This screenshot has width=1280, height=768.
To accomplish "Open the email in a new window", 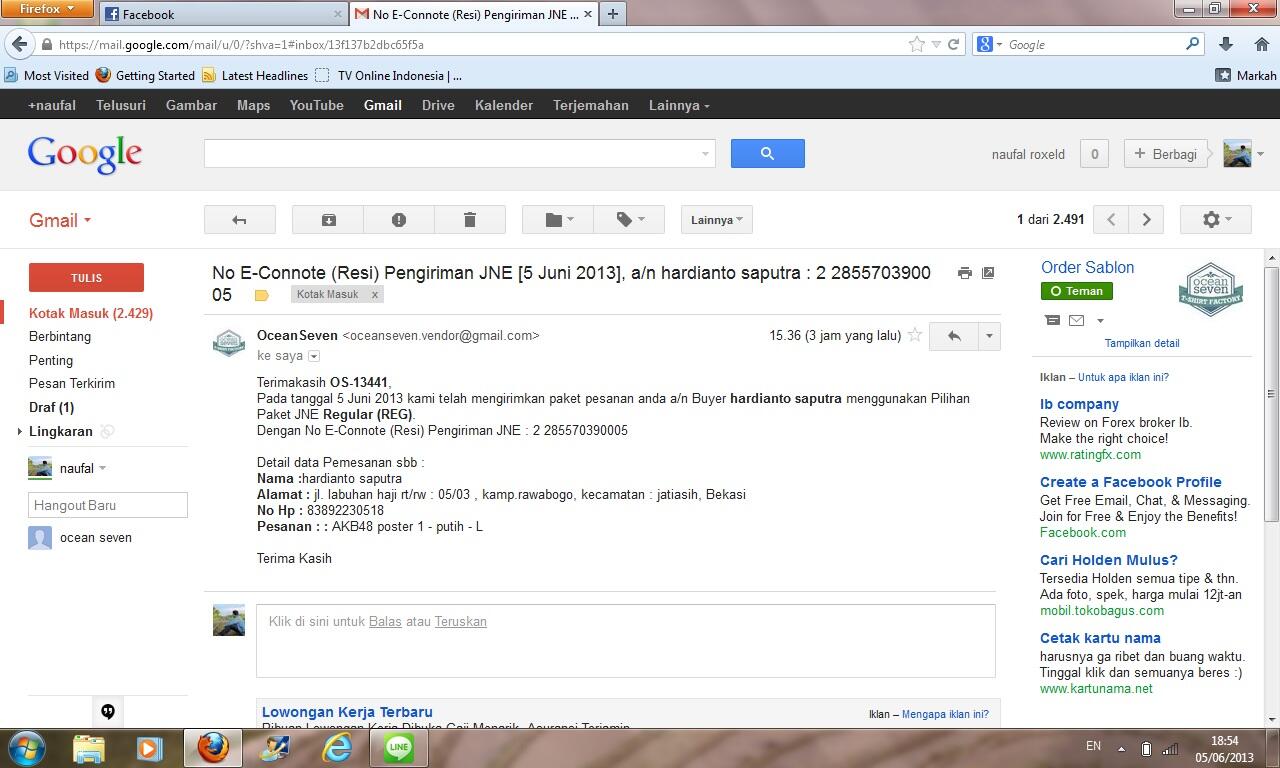I will 988,273.
